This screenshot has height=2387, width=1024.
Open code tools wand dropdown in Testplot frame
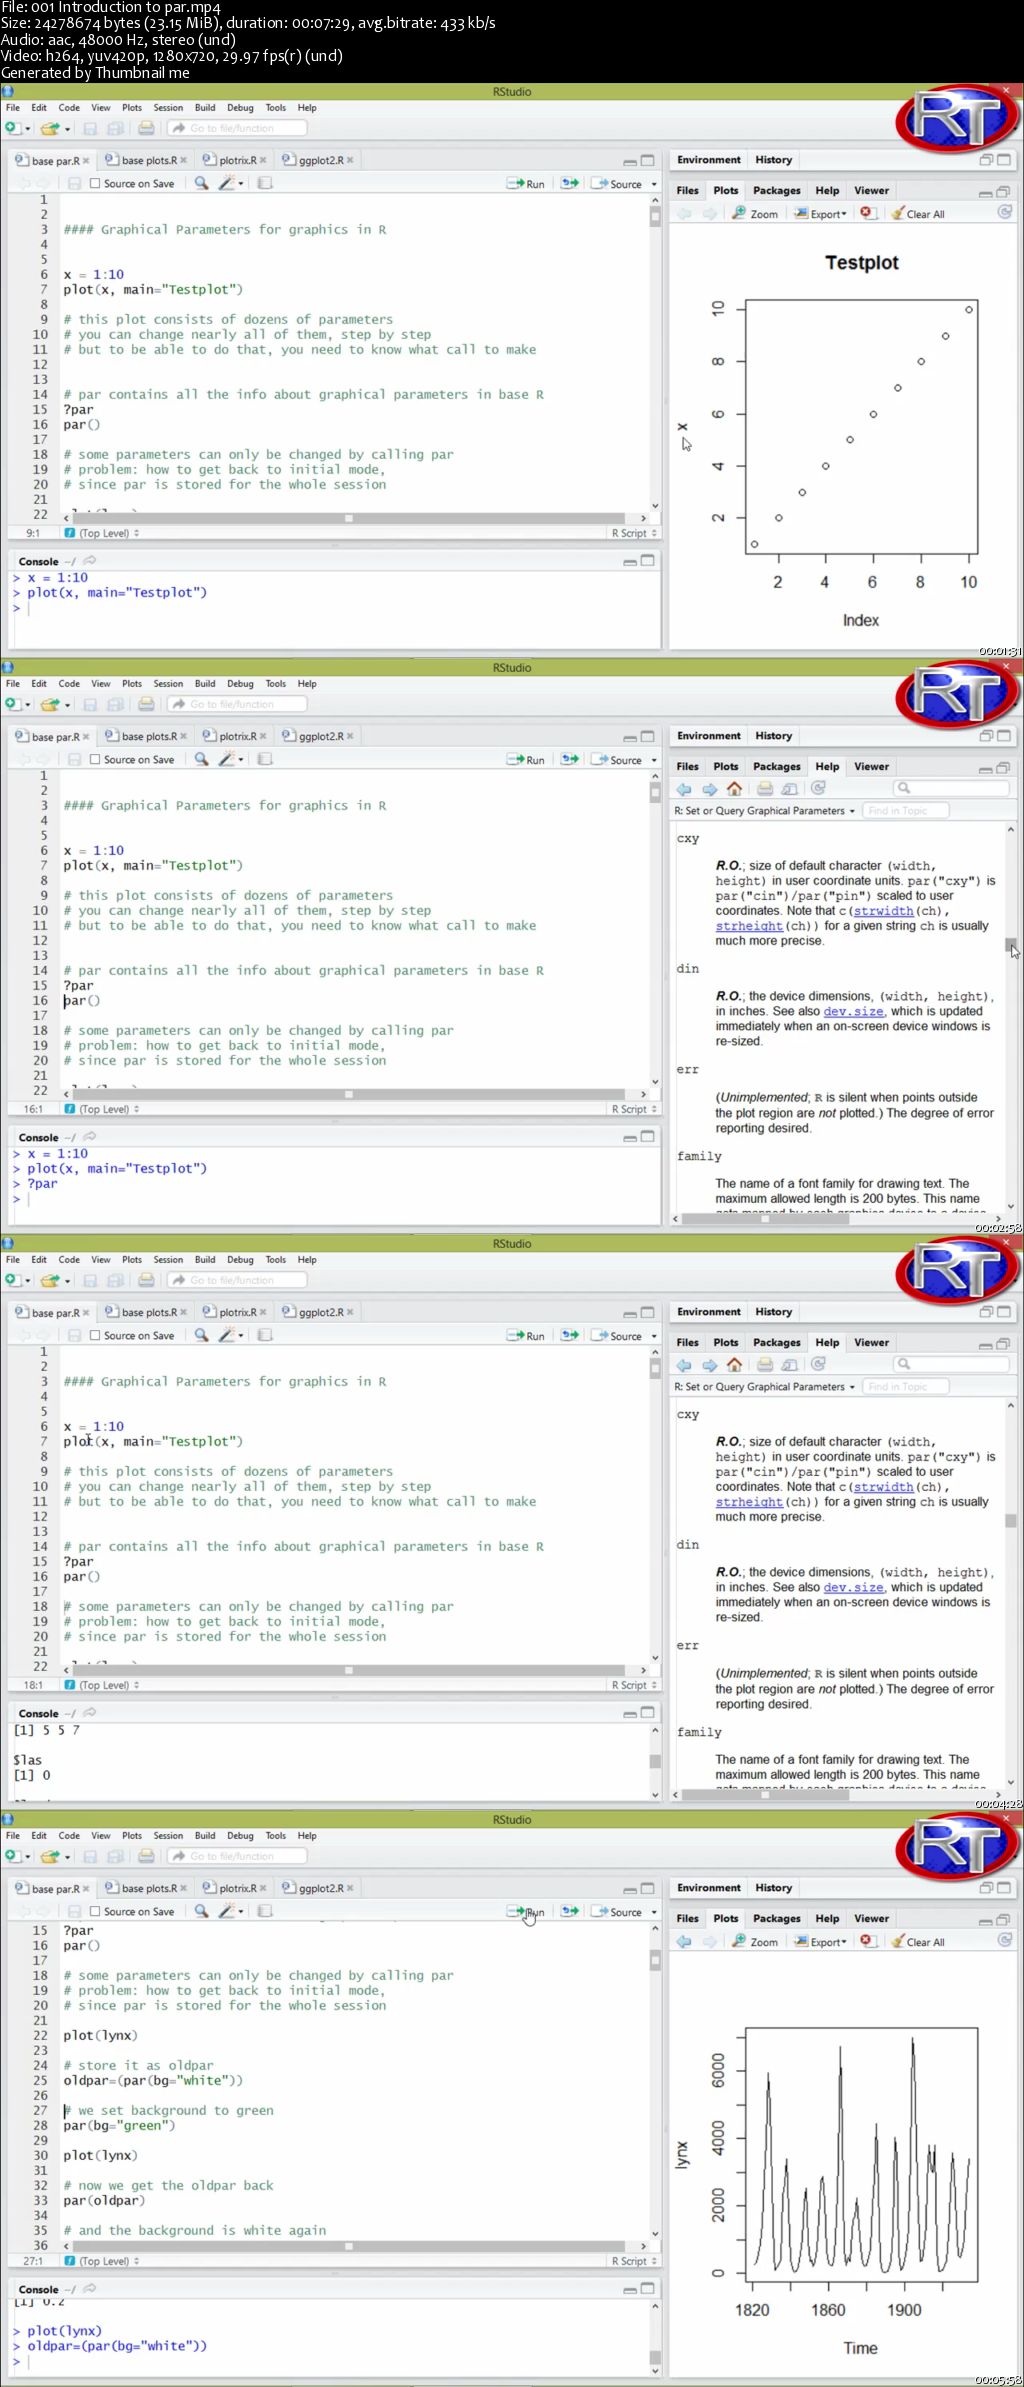(241, 184)
